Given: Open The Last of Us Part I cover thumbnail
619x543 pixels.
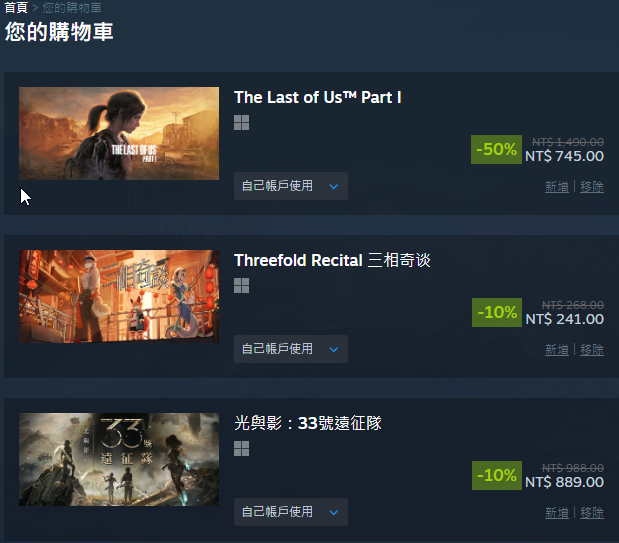Looking at the screenshot, I should 119,133.
